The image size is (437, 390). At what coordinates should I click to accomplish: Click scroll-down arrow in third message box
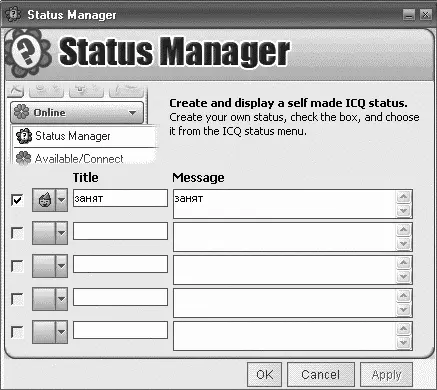coord(403,277)
